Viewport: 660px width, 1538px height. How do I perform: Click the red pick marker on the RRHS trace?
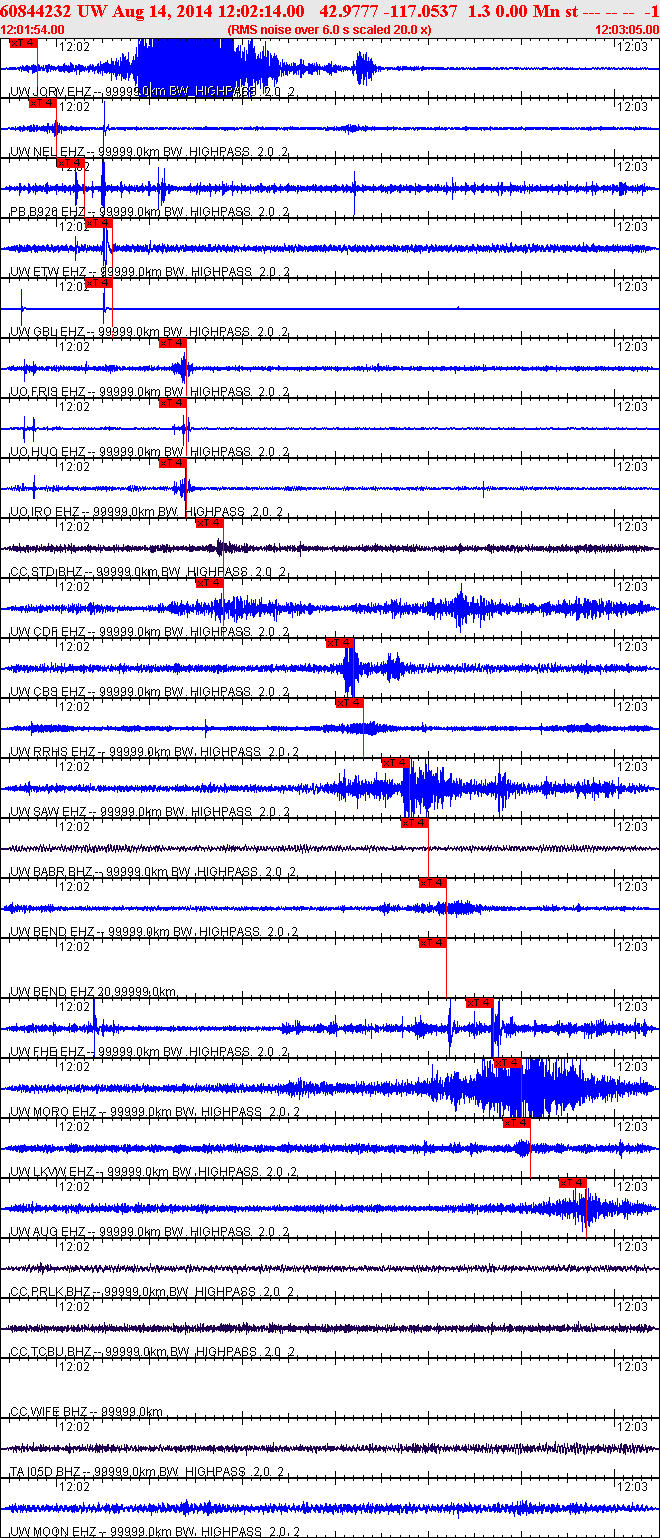(x=349, y=703)
